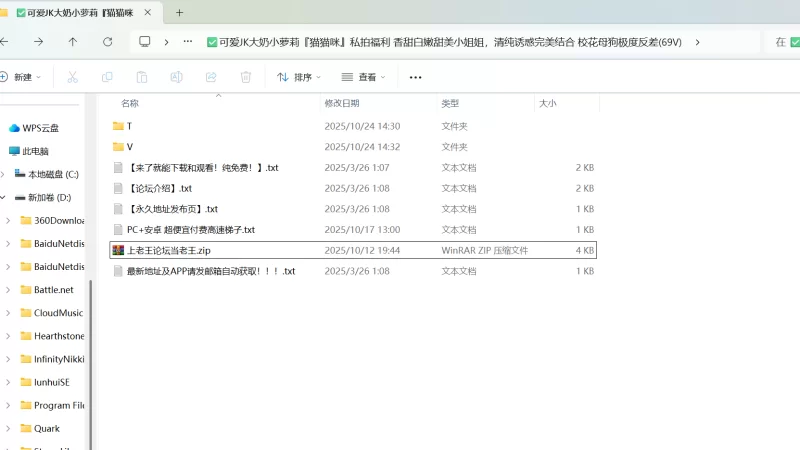Refresh the current folder view
Screen dimensions: 800x450
tap(107, 42)
